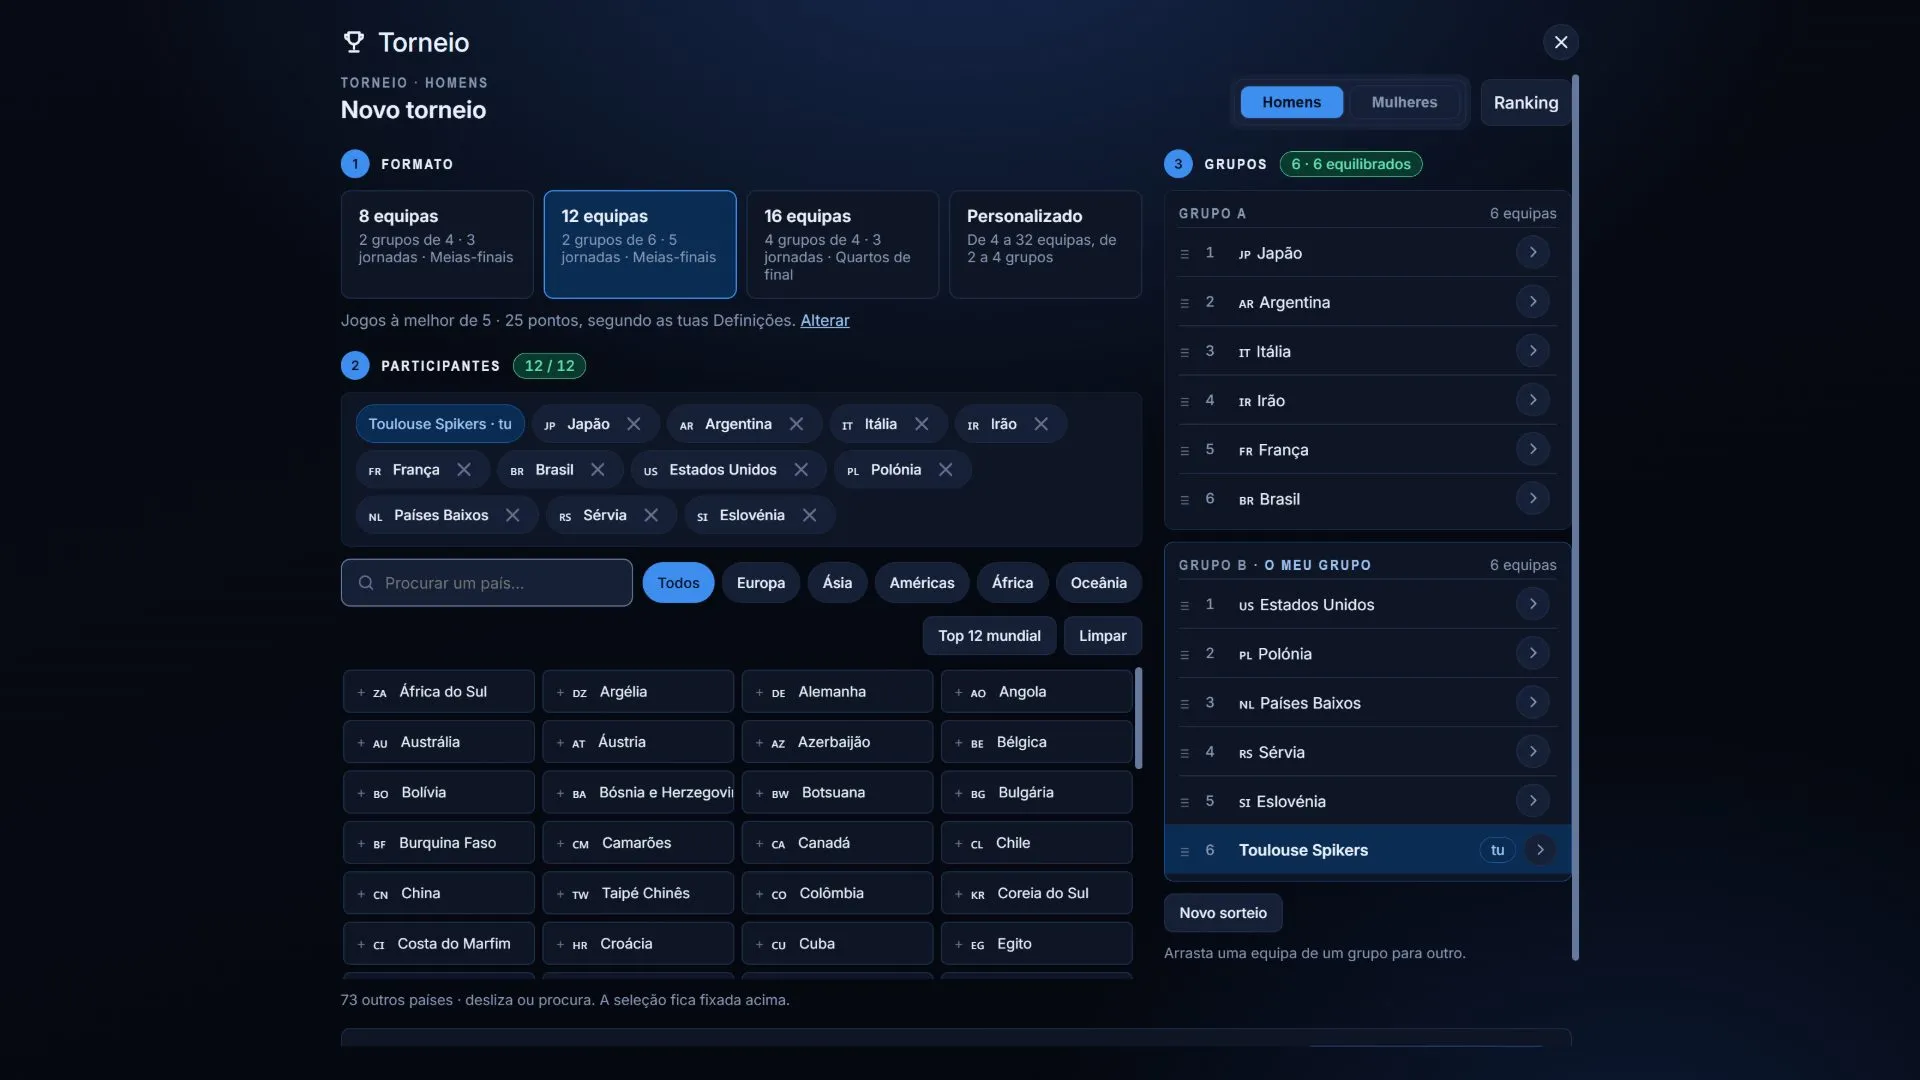The height and width of the screenshot is (1080, 1920).
Task: Expand Sérvia row chevron in Grupo B
Action: (1533, 751)
